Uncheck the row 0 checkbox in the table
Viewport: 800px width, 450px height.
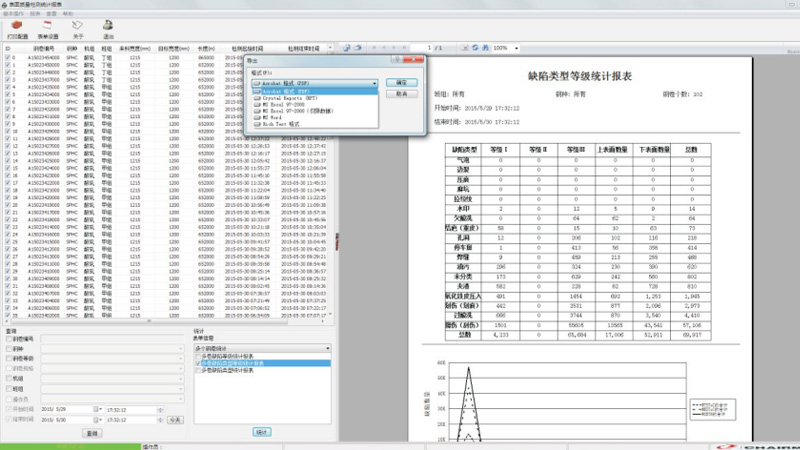coord(9,58)
